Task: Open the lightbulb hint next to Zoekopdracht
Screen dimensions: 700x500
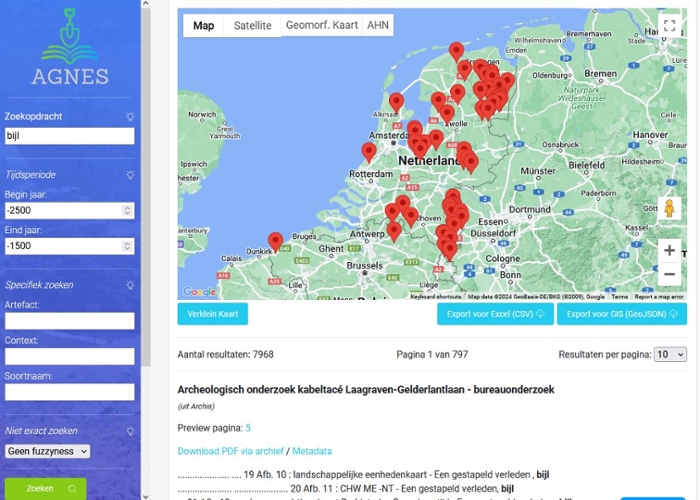Action: [x=130, y=117]
